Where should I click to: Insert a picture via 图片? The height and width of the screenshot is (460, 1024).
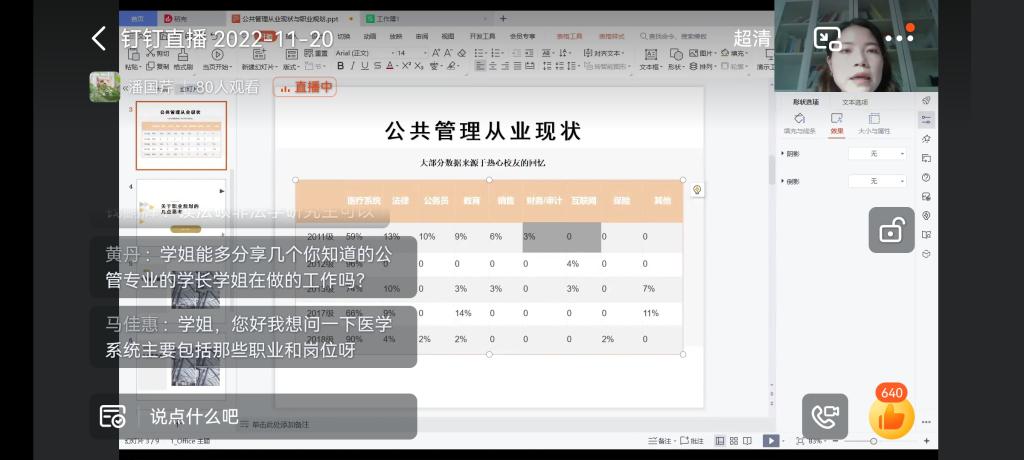tap(702, 53)
